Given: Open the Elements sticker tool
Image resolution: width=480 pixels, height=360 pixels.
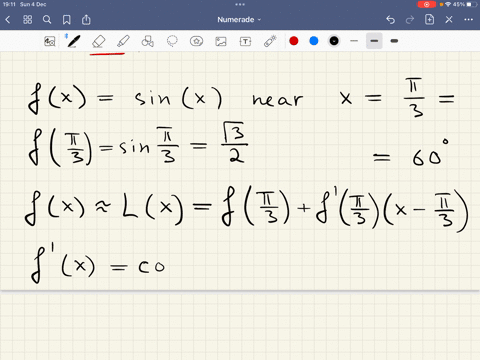Looking at the screenshot, I should pyautogui.click(x=196, y=41).
